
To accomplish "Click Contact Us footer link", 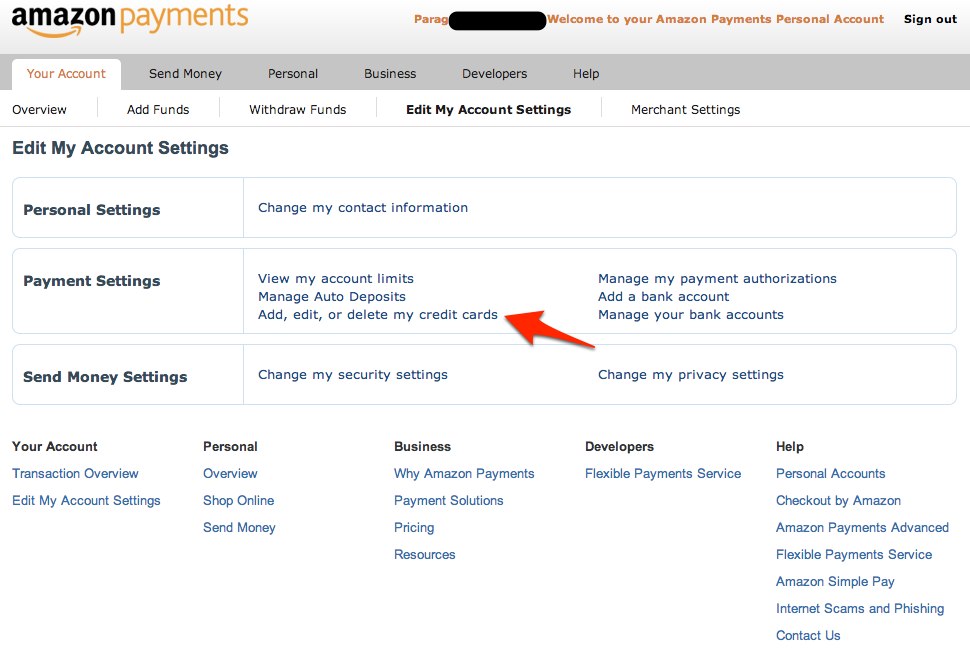I will 808,635.
